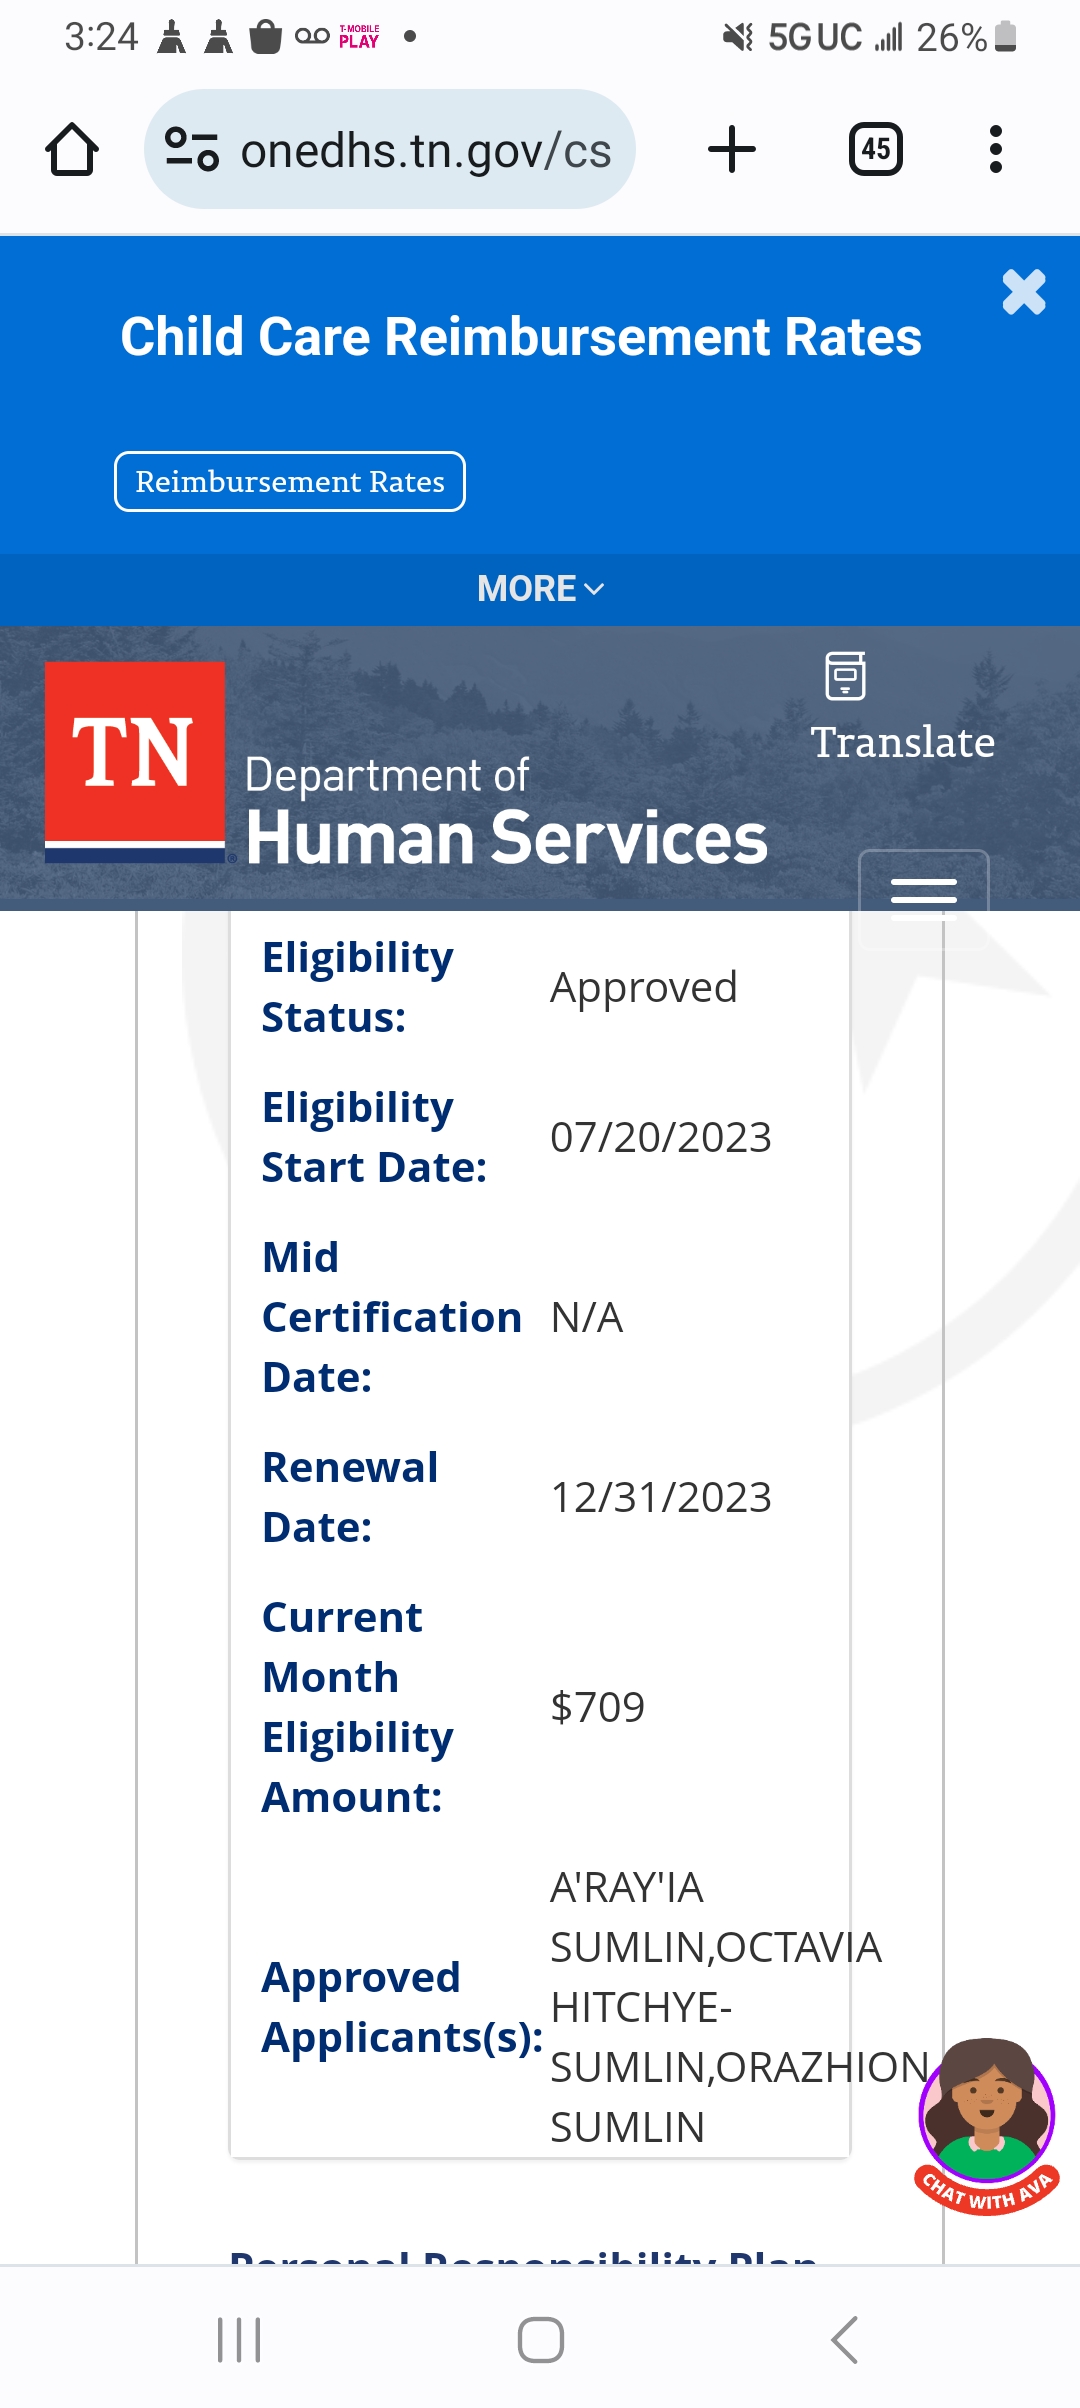Open the browser three-dot menu
The width and height of the screenshot is (1080, 2408).
coord(995,150)
